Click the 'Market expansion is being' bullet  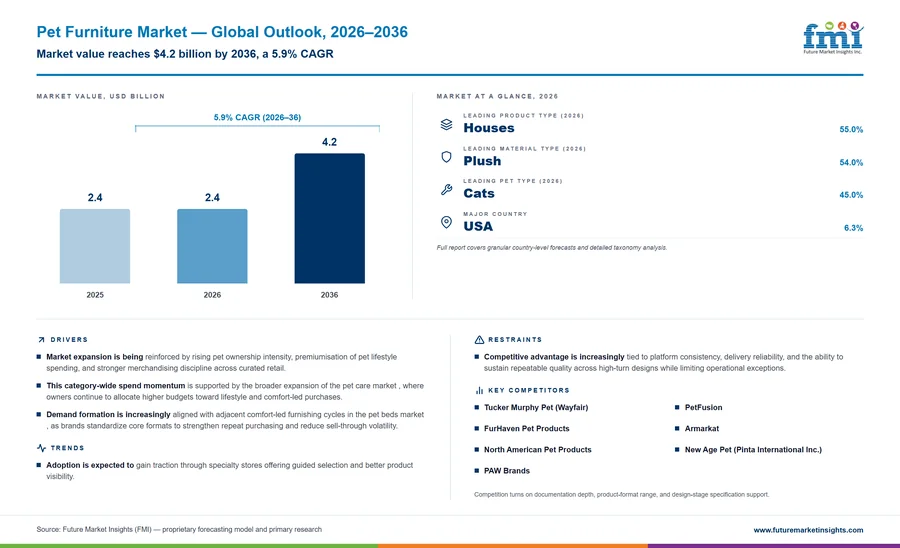(222, 363)
